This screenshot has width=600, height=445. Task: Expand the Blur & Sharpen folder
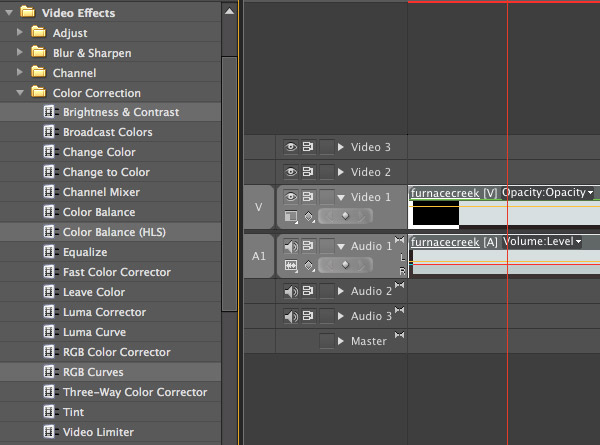[x=20, y=52]
